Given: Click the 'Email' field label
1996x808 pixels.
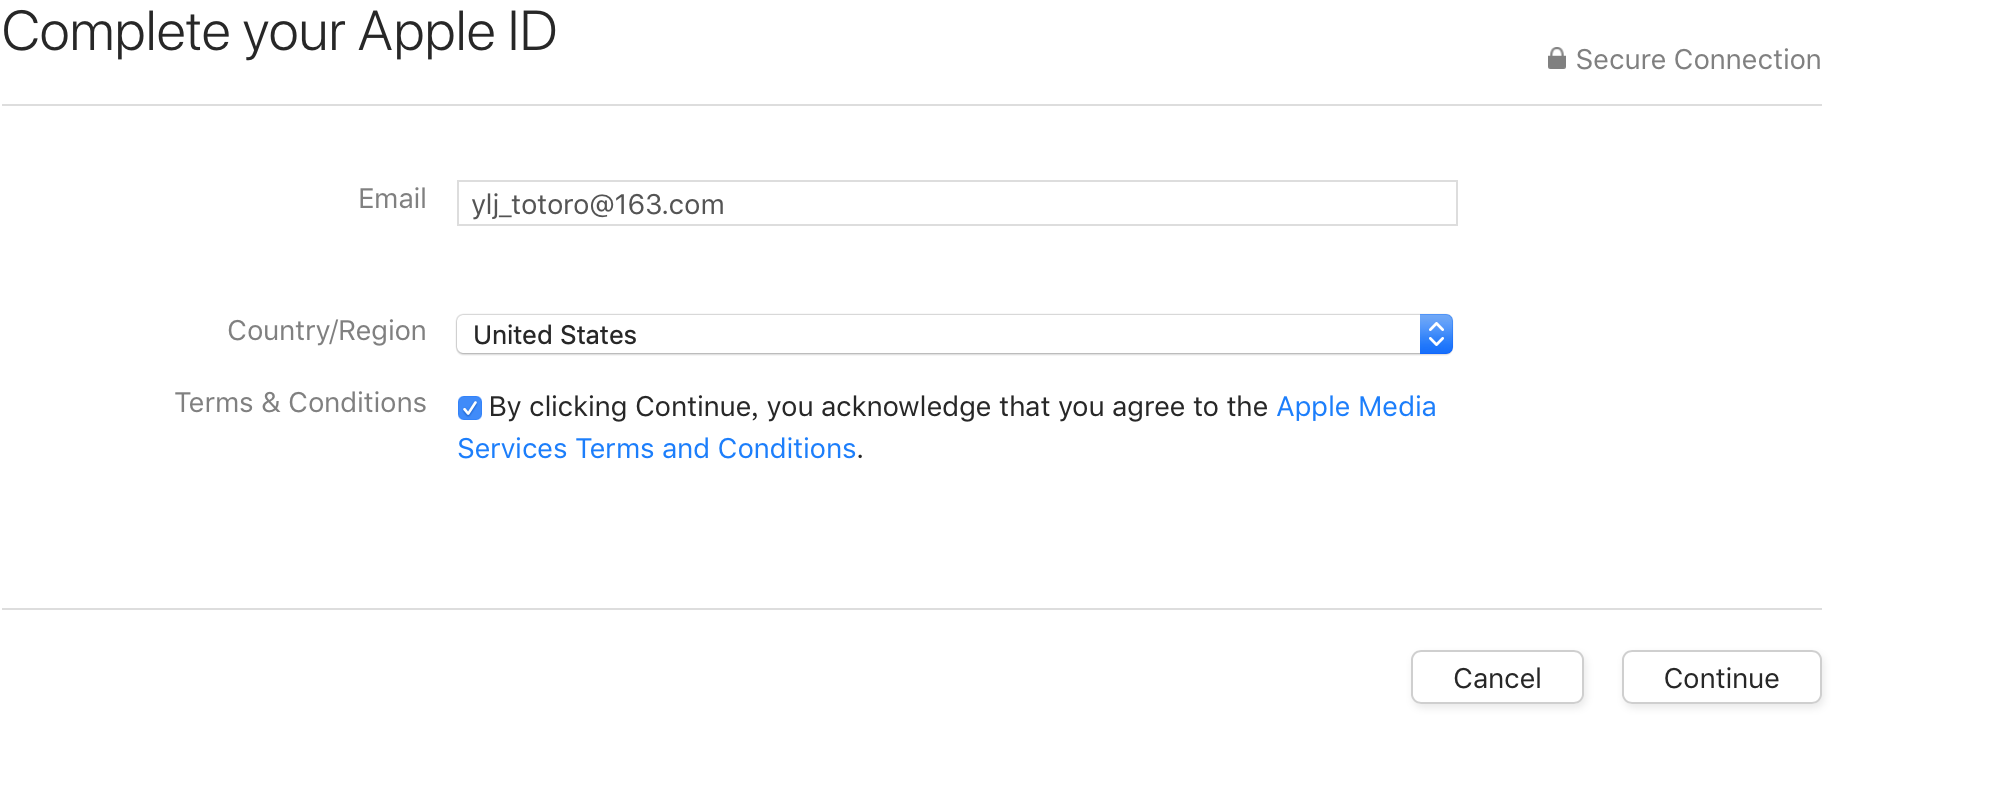Looking at the screenshot, I should coord(392,199).
